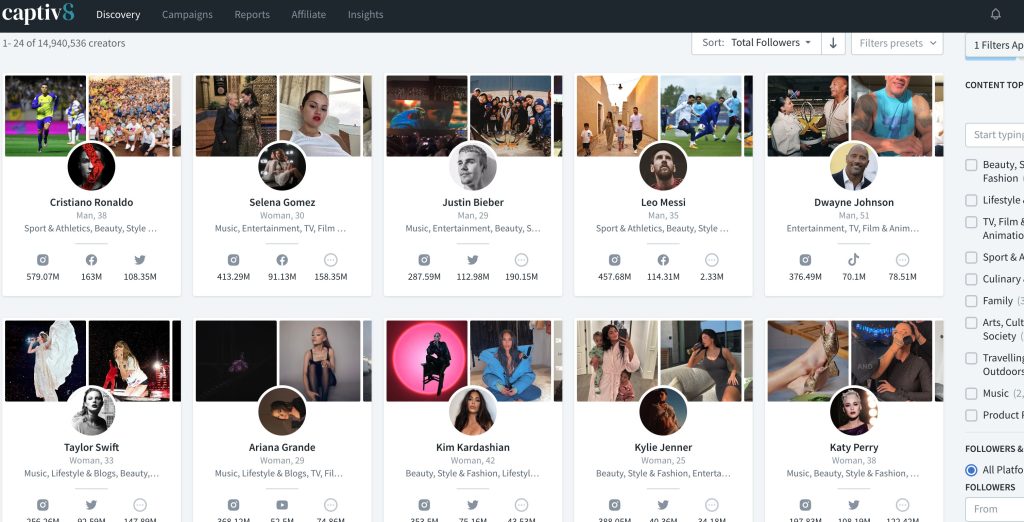Go to the Discovery tab

pos(118,14)
